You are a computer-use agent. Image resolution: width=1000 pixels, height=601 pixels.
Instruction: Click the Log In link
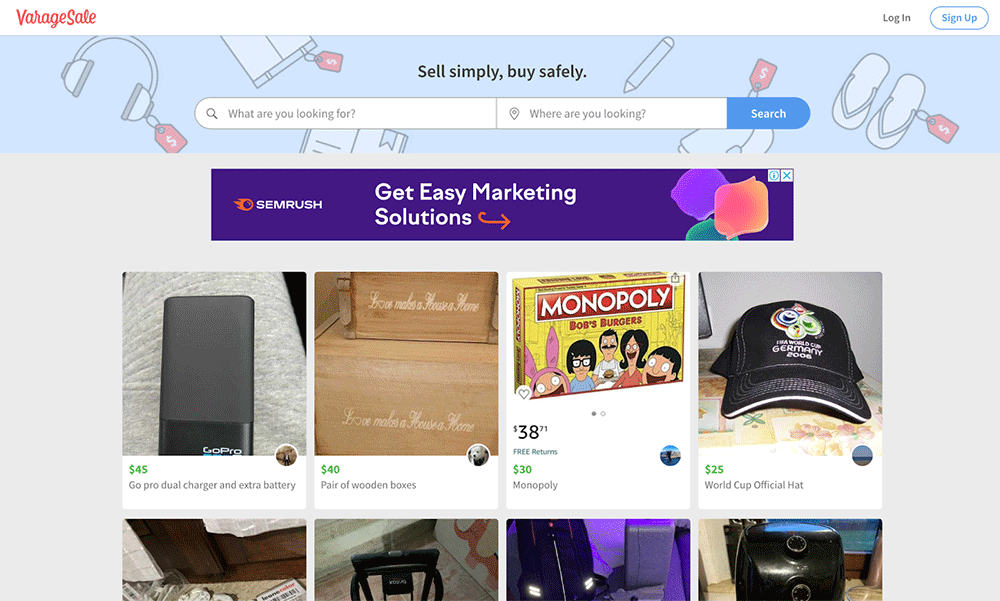pos(896,18)
